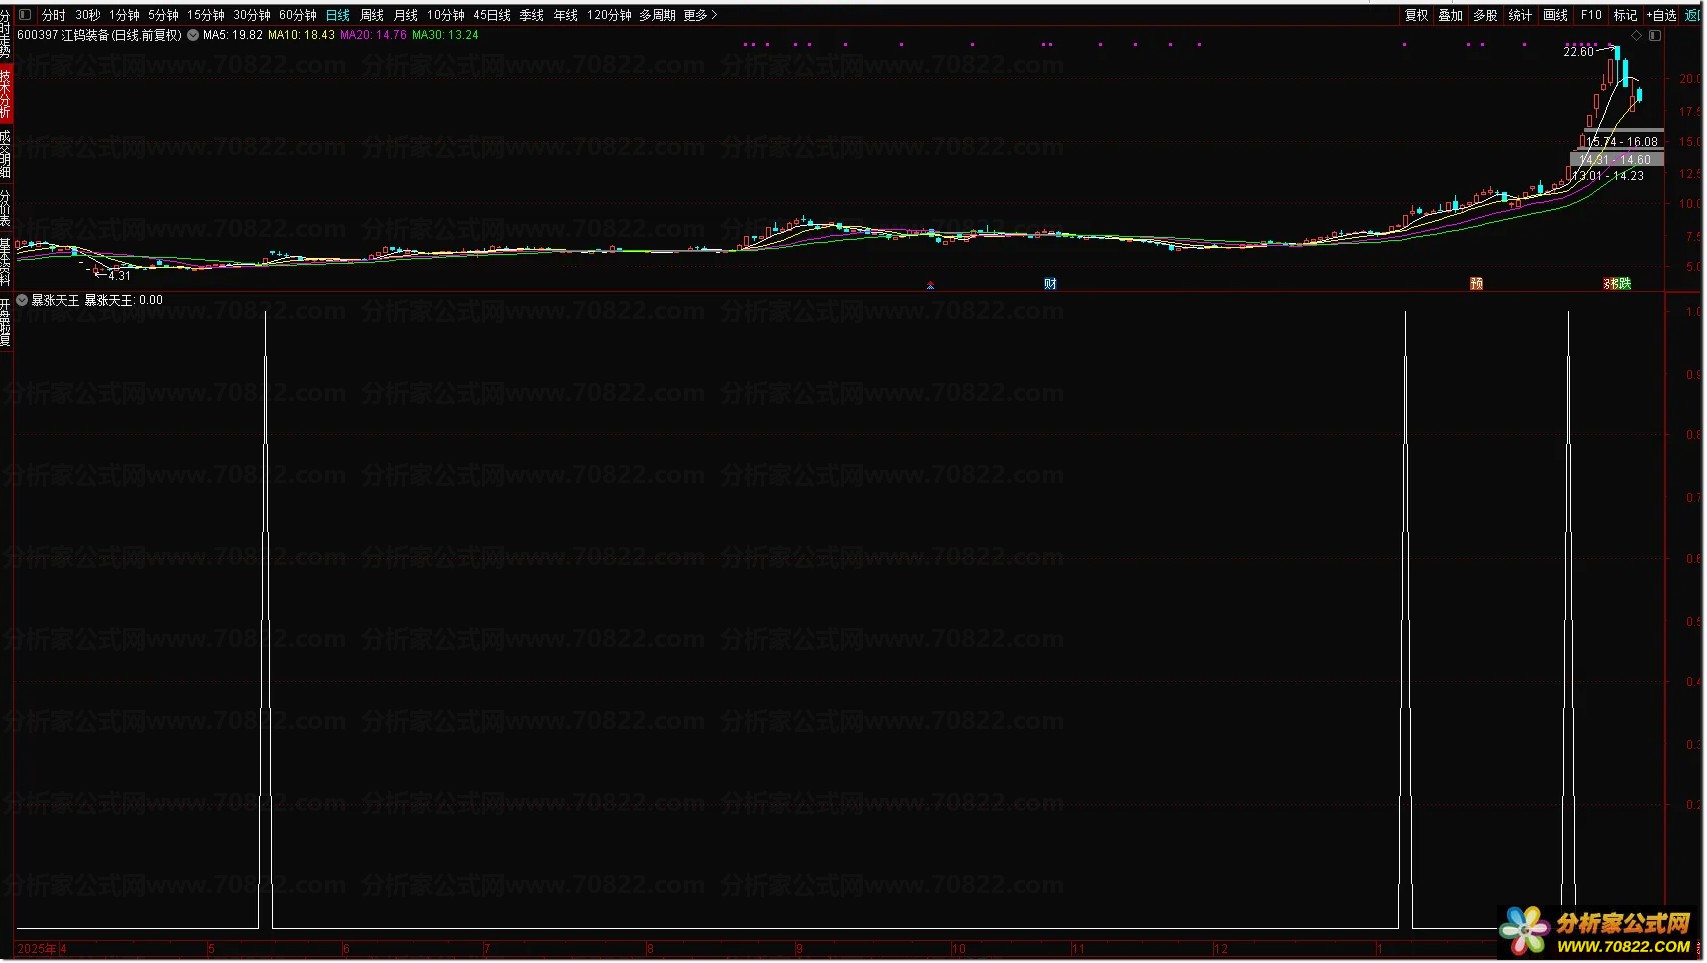
Task: Switch to 季线 quarterly chart
Action: (x=532, y=15)
